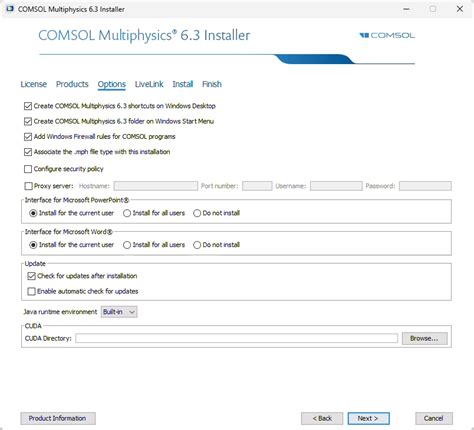Go to the LiveLink step tab
Image resolution: width=474 pixels, height=430 pixels.
point(149,84)
